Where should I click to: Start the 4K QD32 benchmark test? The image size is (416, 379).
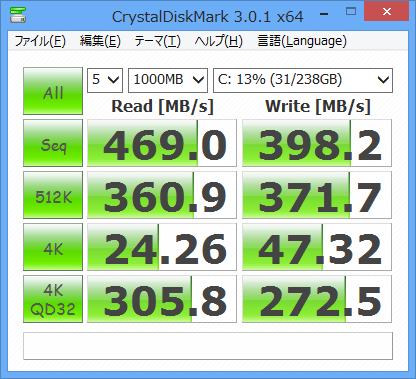(x=53, y=299)
